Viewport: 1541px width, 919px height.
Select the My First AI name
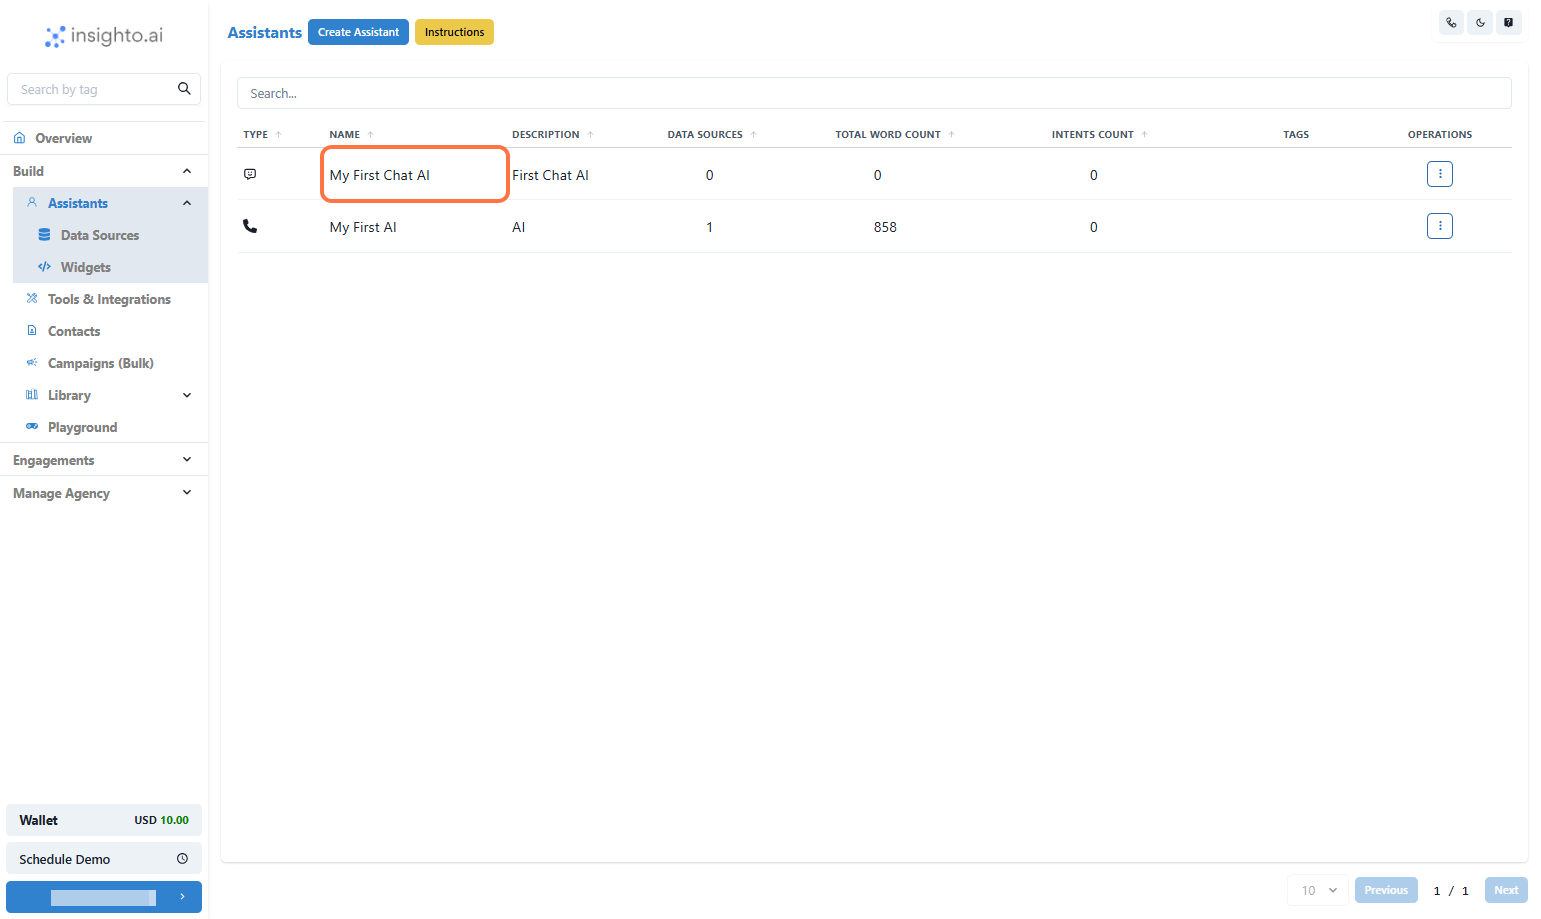click(x=363, y=227)
